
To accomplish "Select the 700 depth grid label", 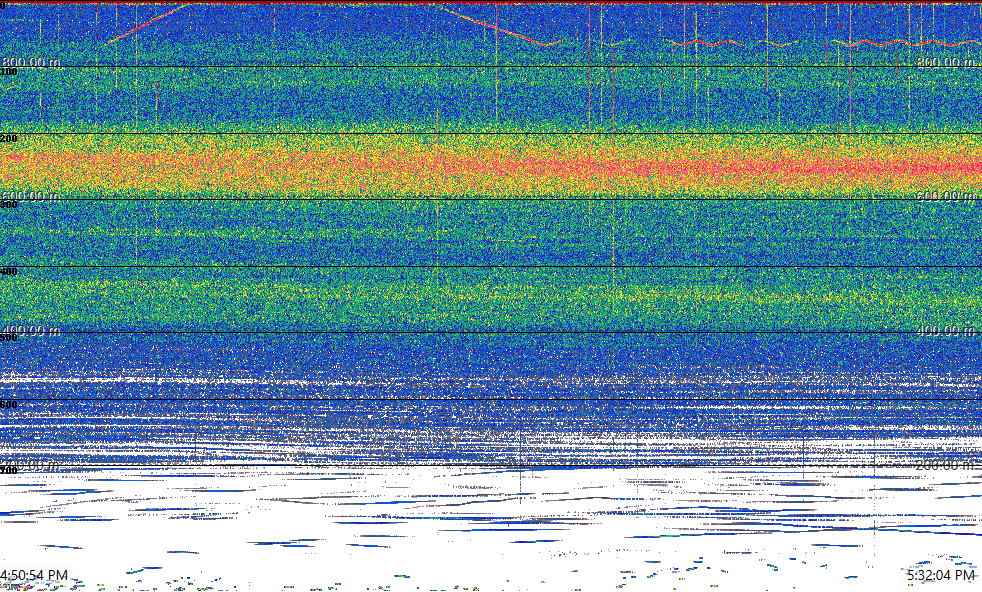I will (9, 470).
